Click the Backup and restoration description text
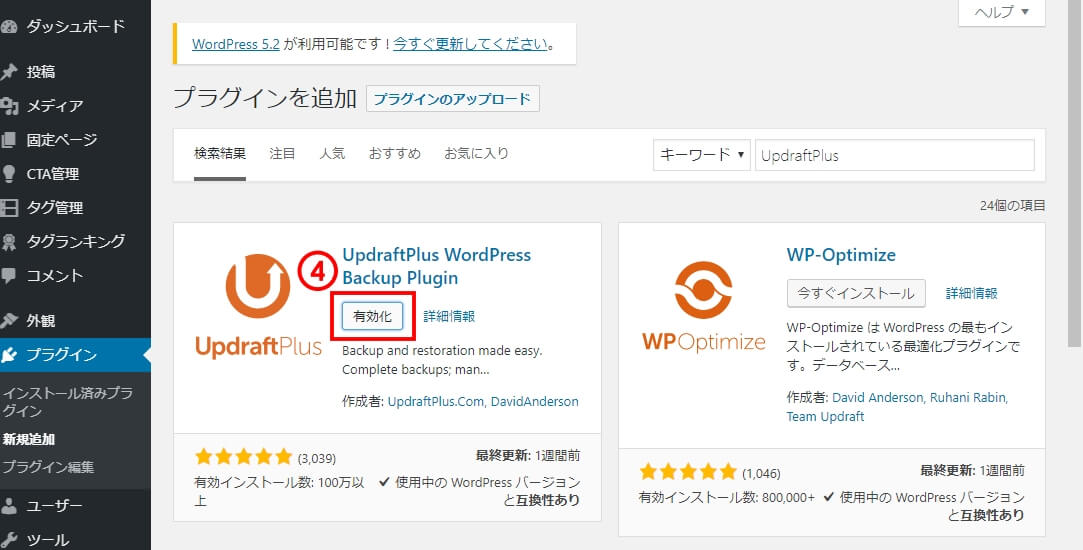The image size is (1083, 550). pyautogui.click(x=442, y=360)
